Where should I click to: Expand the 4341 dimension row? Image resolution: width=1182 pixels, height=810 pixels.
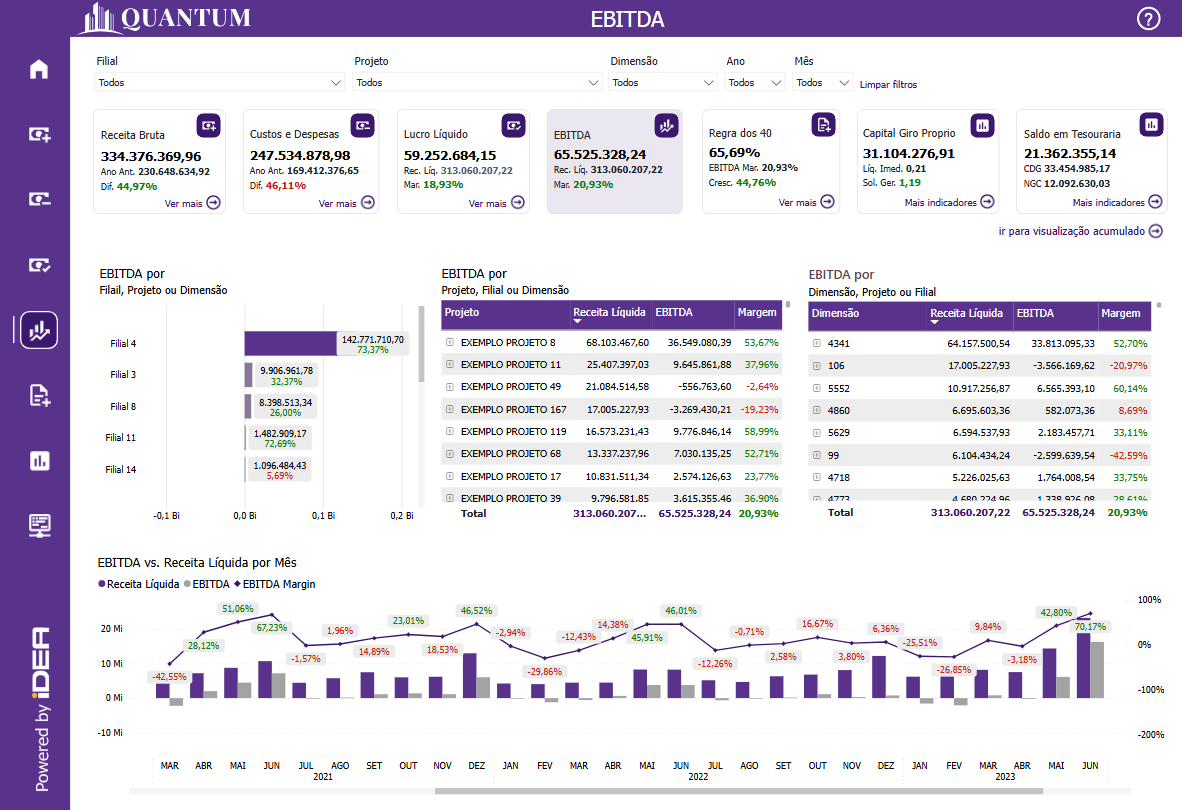[x=817, y=342]
